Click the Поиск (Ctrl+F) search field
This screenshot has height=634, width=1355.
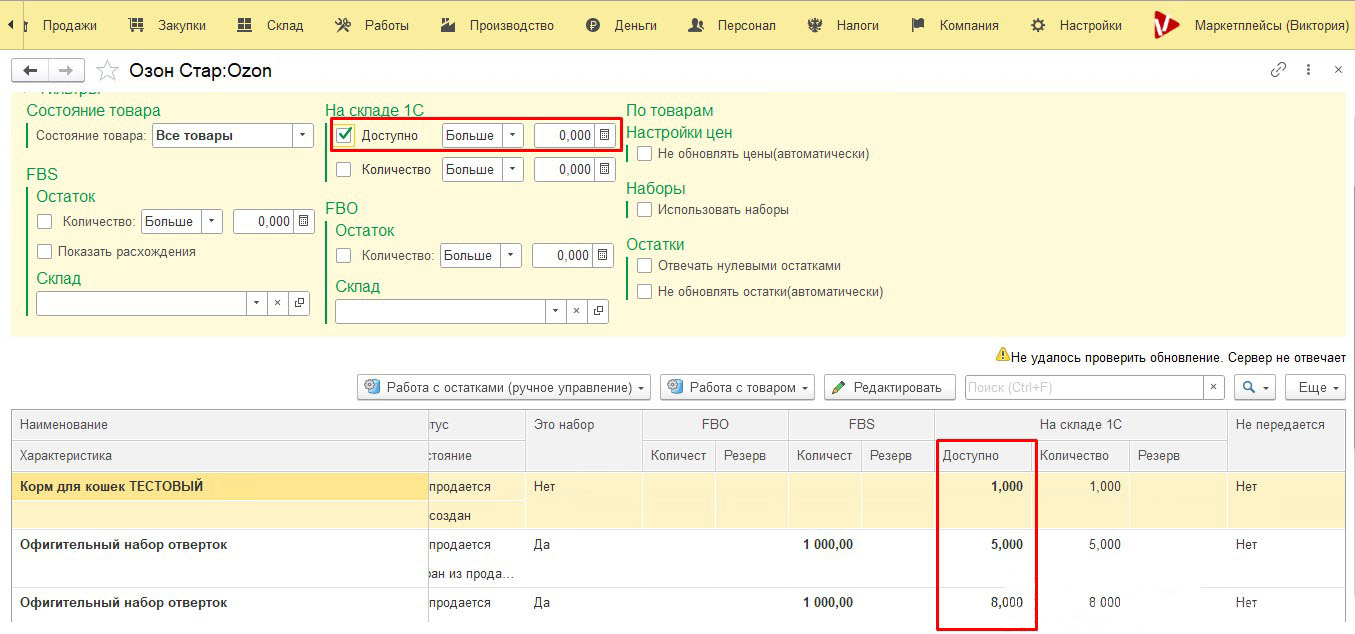[x=1084, y=387]
